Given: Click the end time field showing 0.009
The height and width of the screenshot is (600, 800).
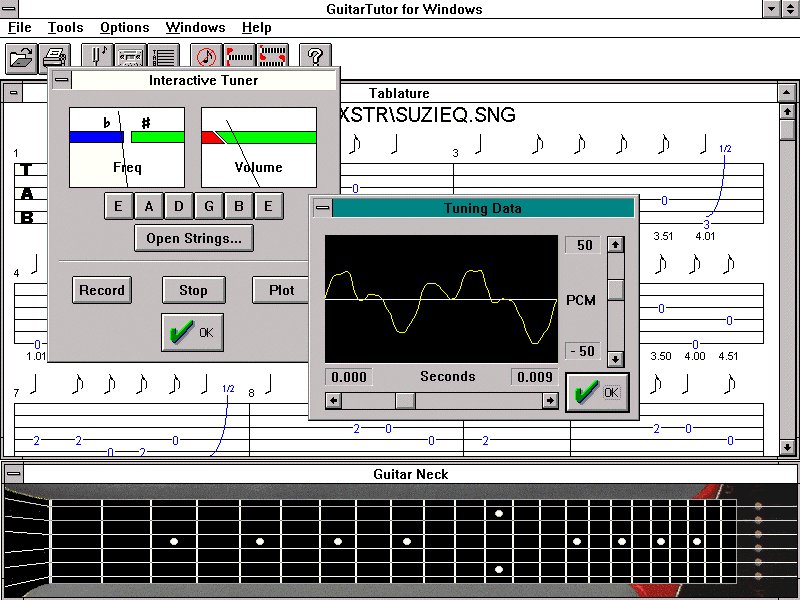Looking at the screenshot, I should [535, 377].
